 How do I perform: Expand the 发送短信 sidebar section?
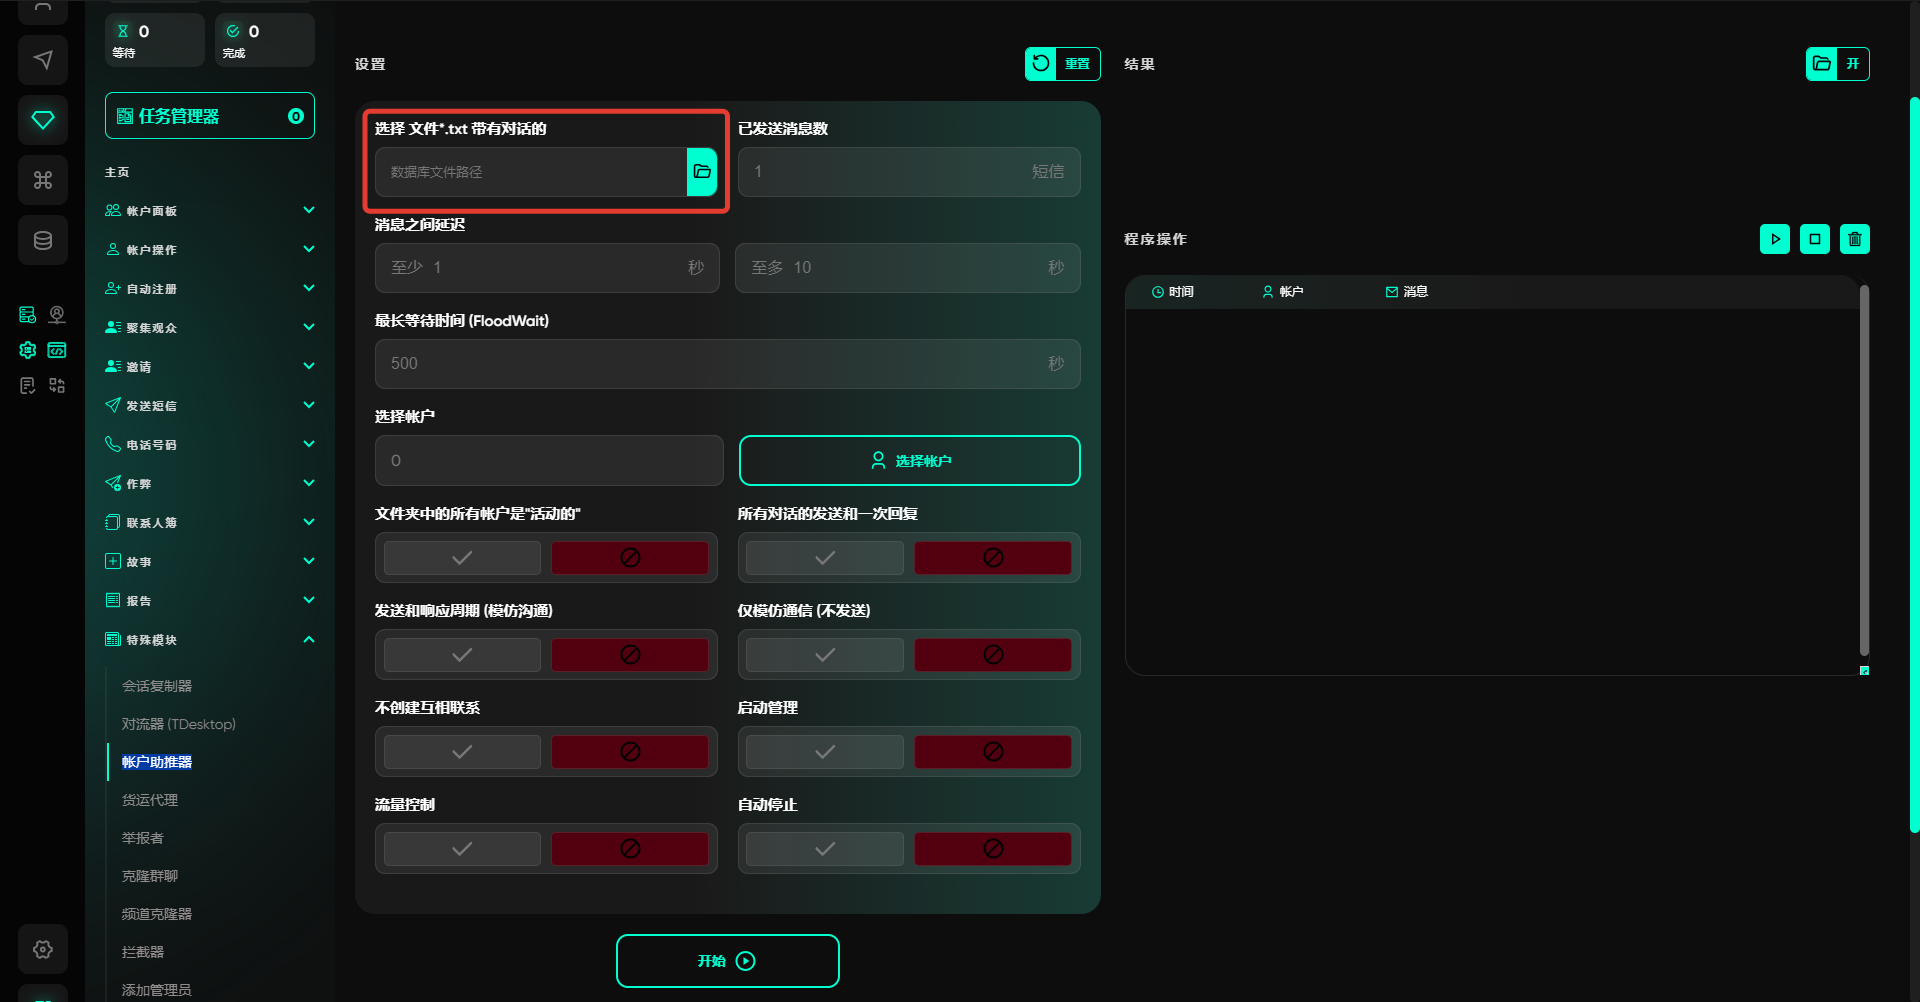tap(209, 406)
